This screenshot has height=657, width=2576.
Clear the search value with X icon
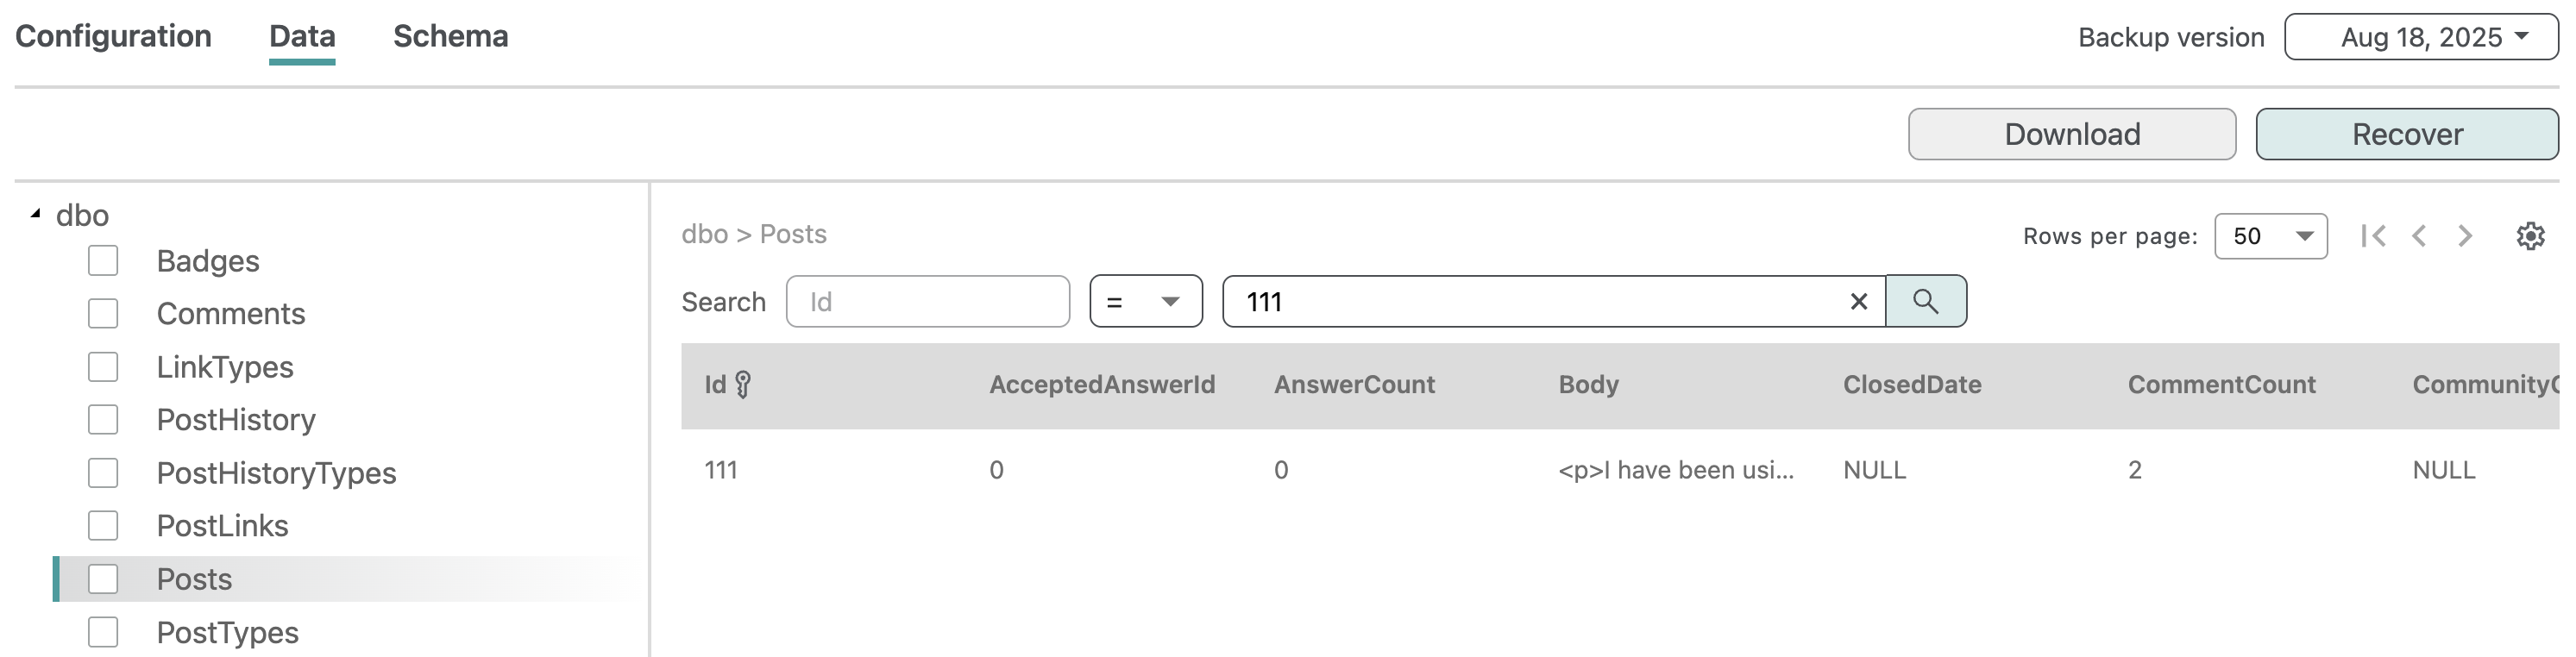pos(1858,301)
